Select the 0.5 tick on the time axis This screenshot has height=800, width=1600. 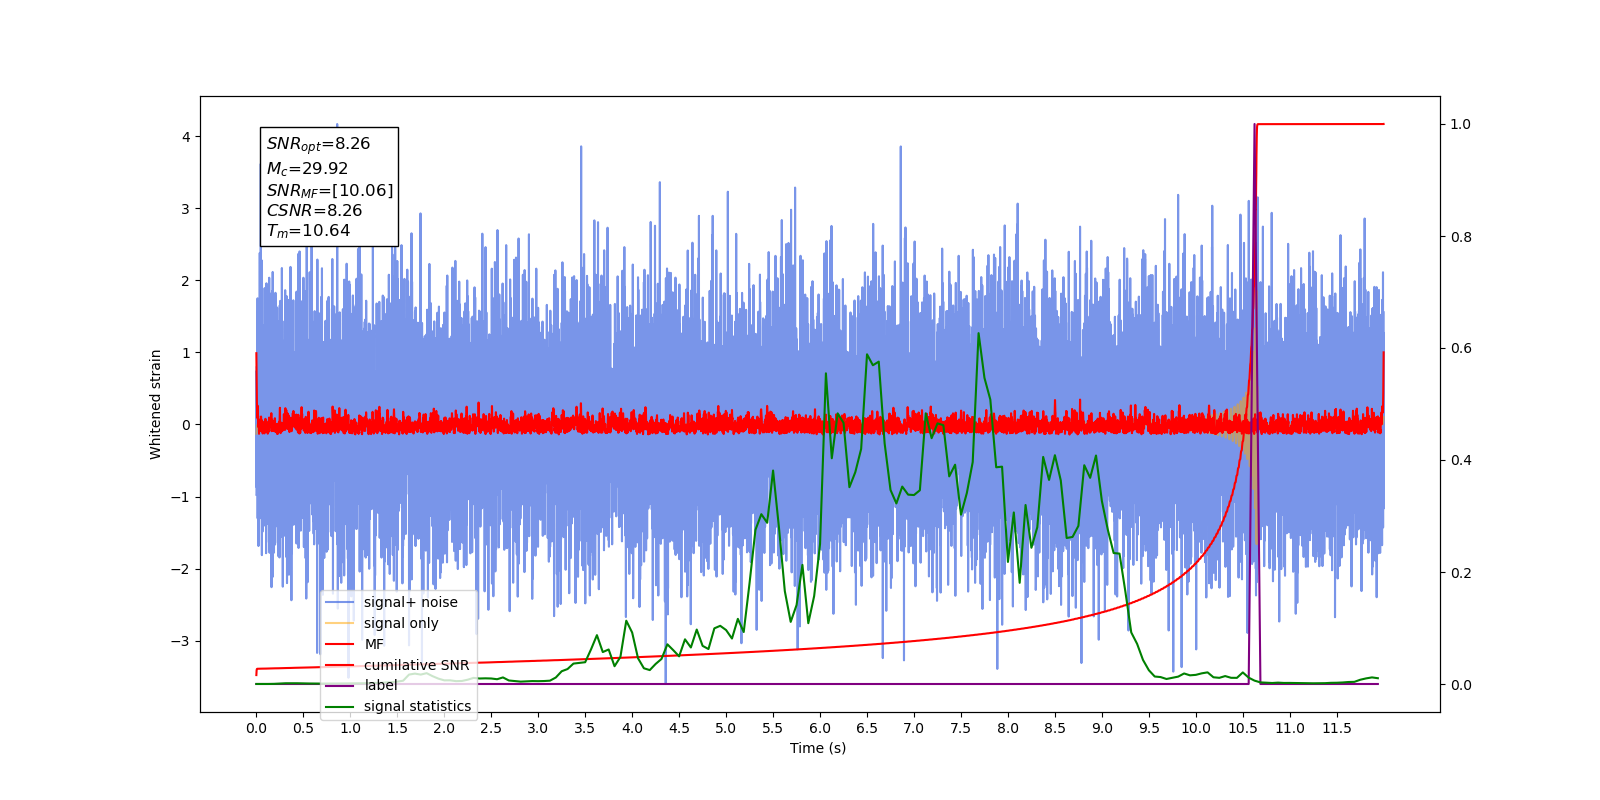tap(303, 728)
